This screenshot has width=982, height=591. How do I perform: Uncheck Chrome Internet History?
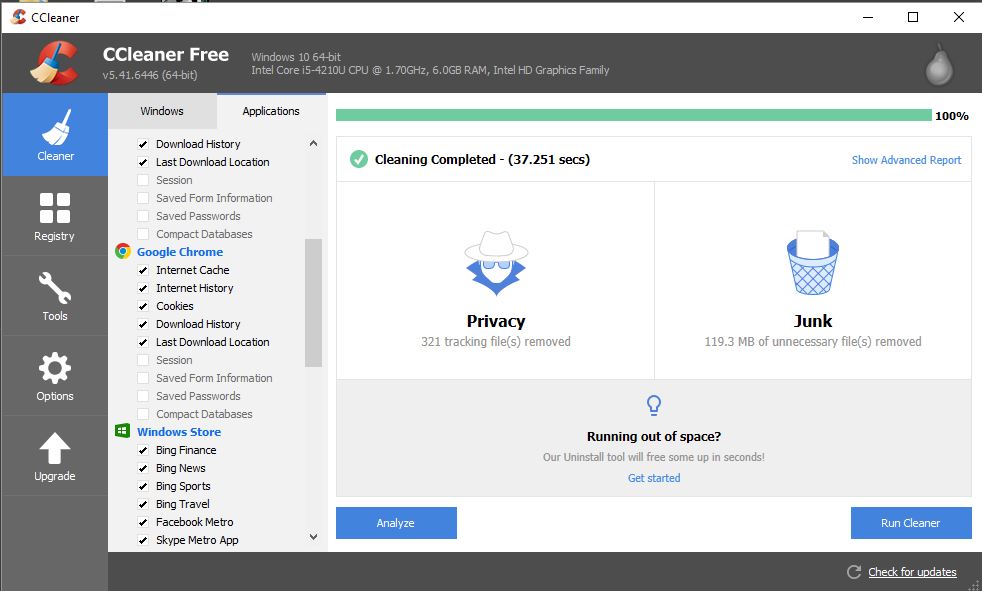(x=143, y=289)
